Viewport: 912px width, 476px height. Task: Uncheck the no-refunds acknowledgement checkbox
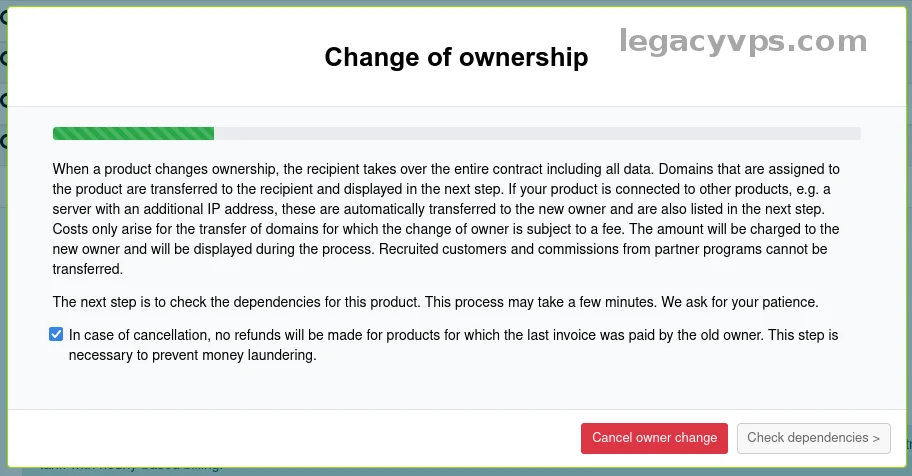(56, 335)
